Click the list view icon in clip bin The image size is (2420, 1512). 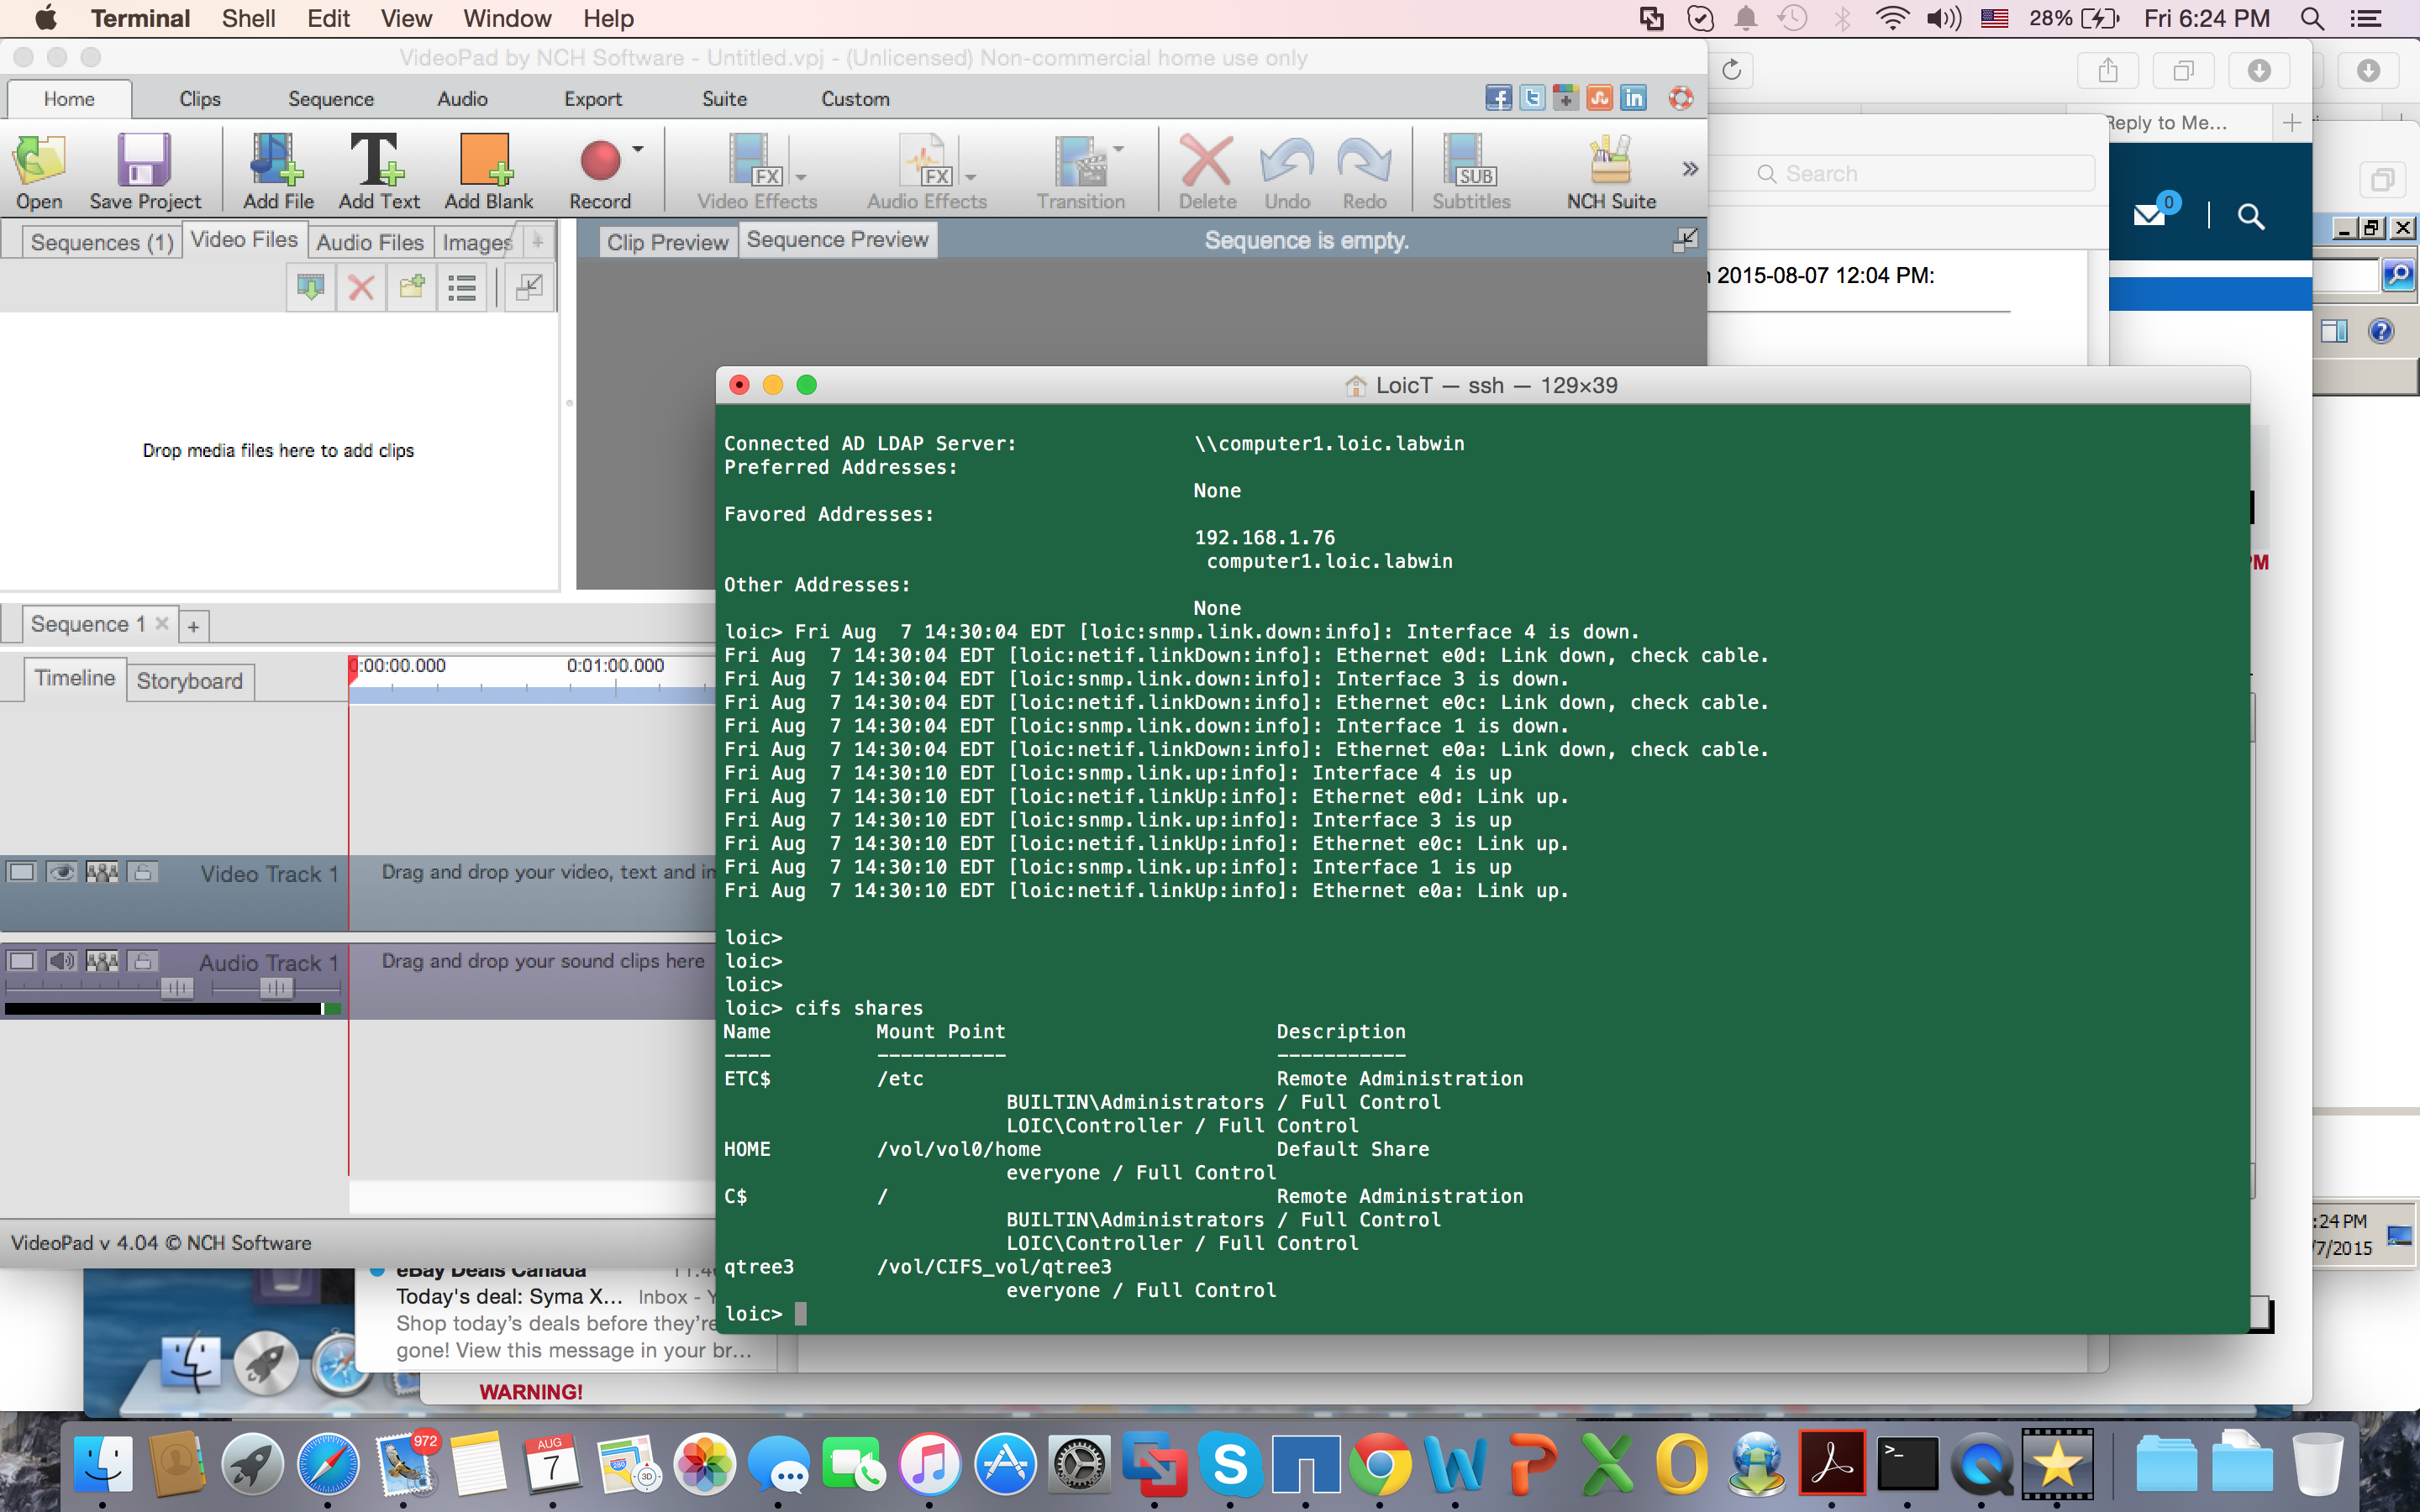pos(462,289)
